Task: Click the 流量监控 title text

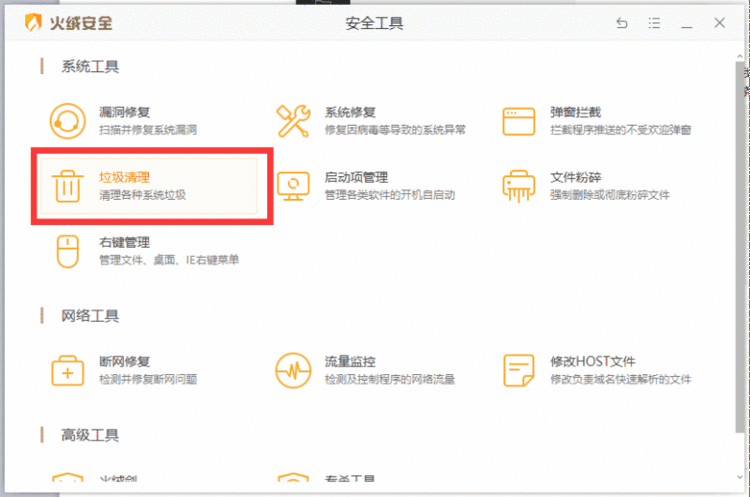Action: pos(350,361)
